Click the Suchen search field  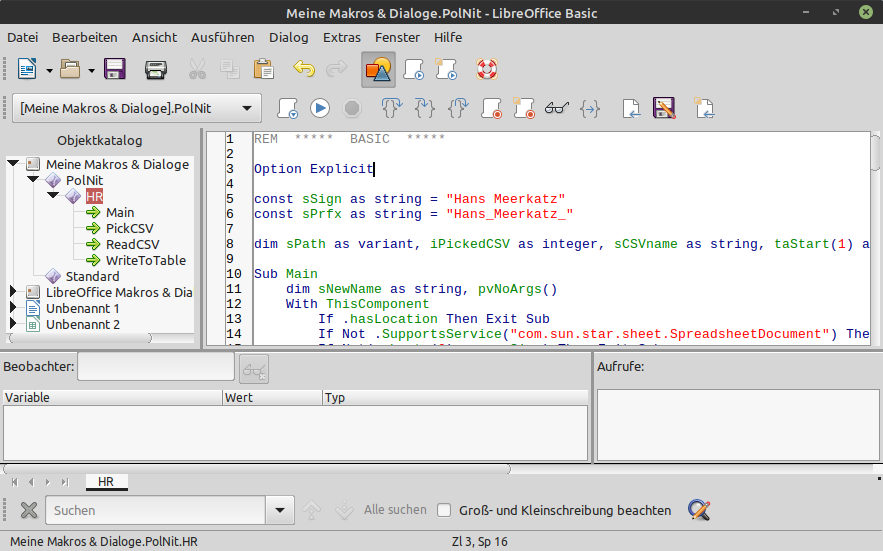coord(155,510)
